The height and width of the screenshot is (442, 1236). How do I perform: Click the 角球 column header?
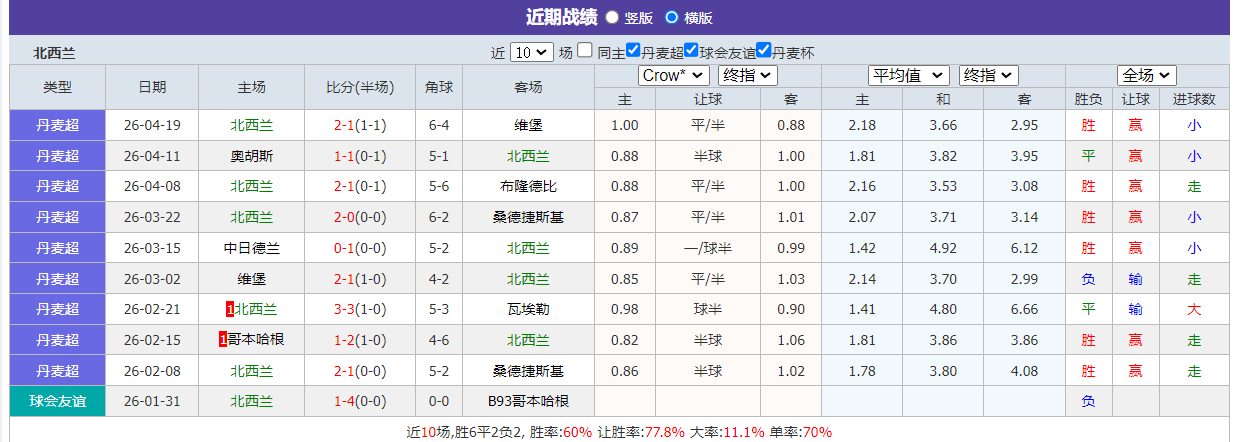coord(439,87)
